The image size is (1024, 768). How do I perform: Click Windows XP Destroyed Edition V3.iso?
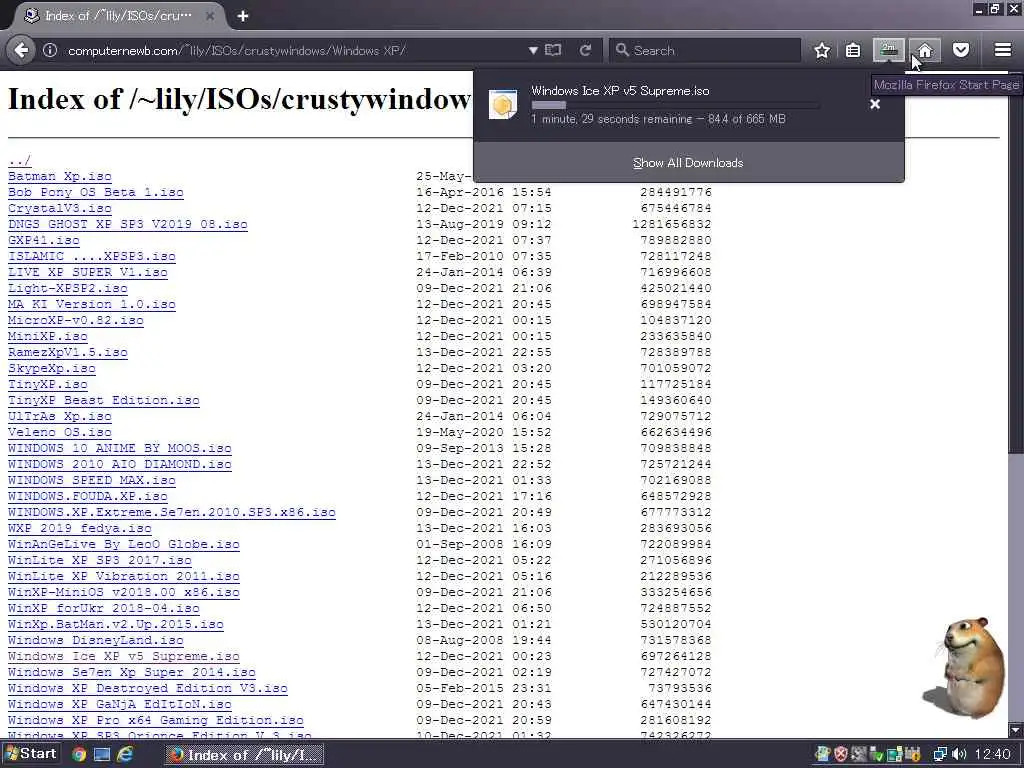coord(148,688)
